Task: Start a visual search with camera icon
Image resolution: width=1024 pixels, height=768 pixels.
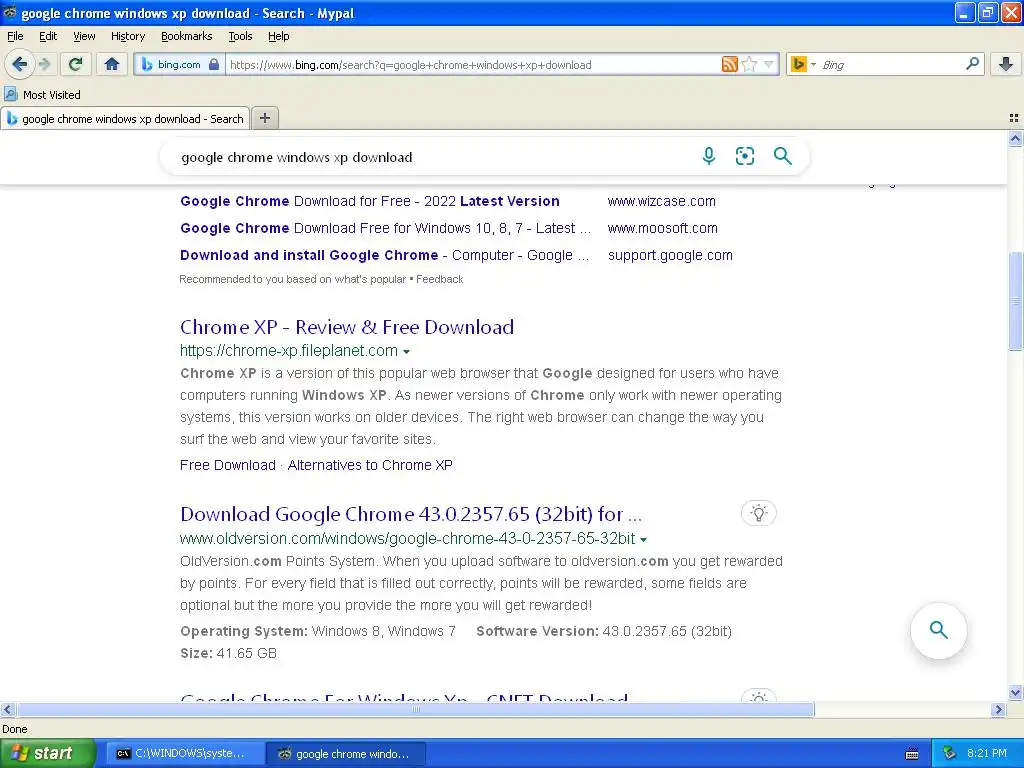Action: pos(744,156)
